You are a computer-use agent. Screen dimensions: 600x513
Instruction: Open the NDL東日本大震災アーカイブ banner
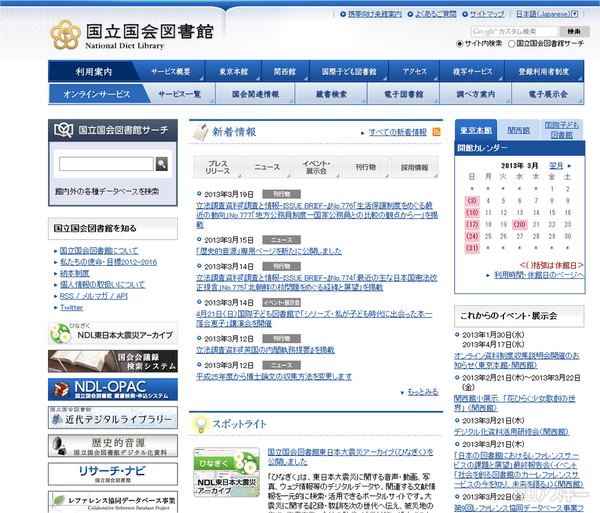pyautogui.click(x=113, y=333)
